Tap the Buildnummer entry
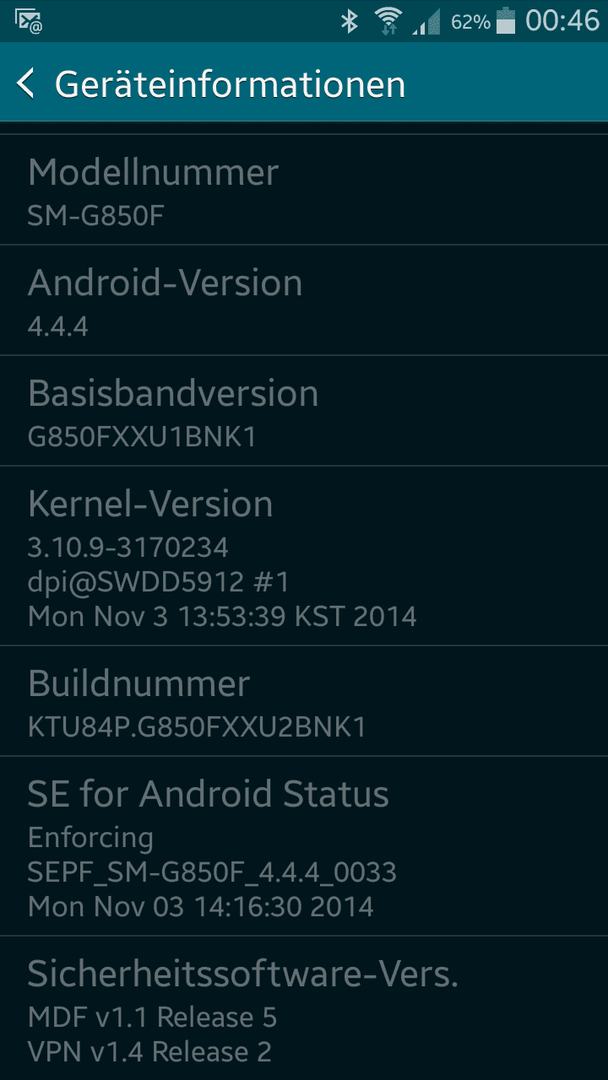 [x=304, y=701]
